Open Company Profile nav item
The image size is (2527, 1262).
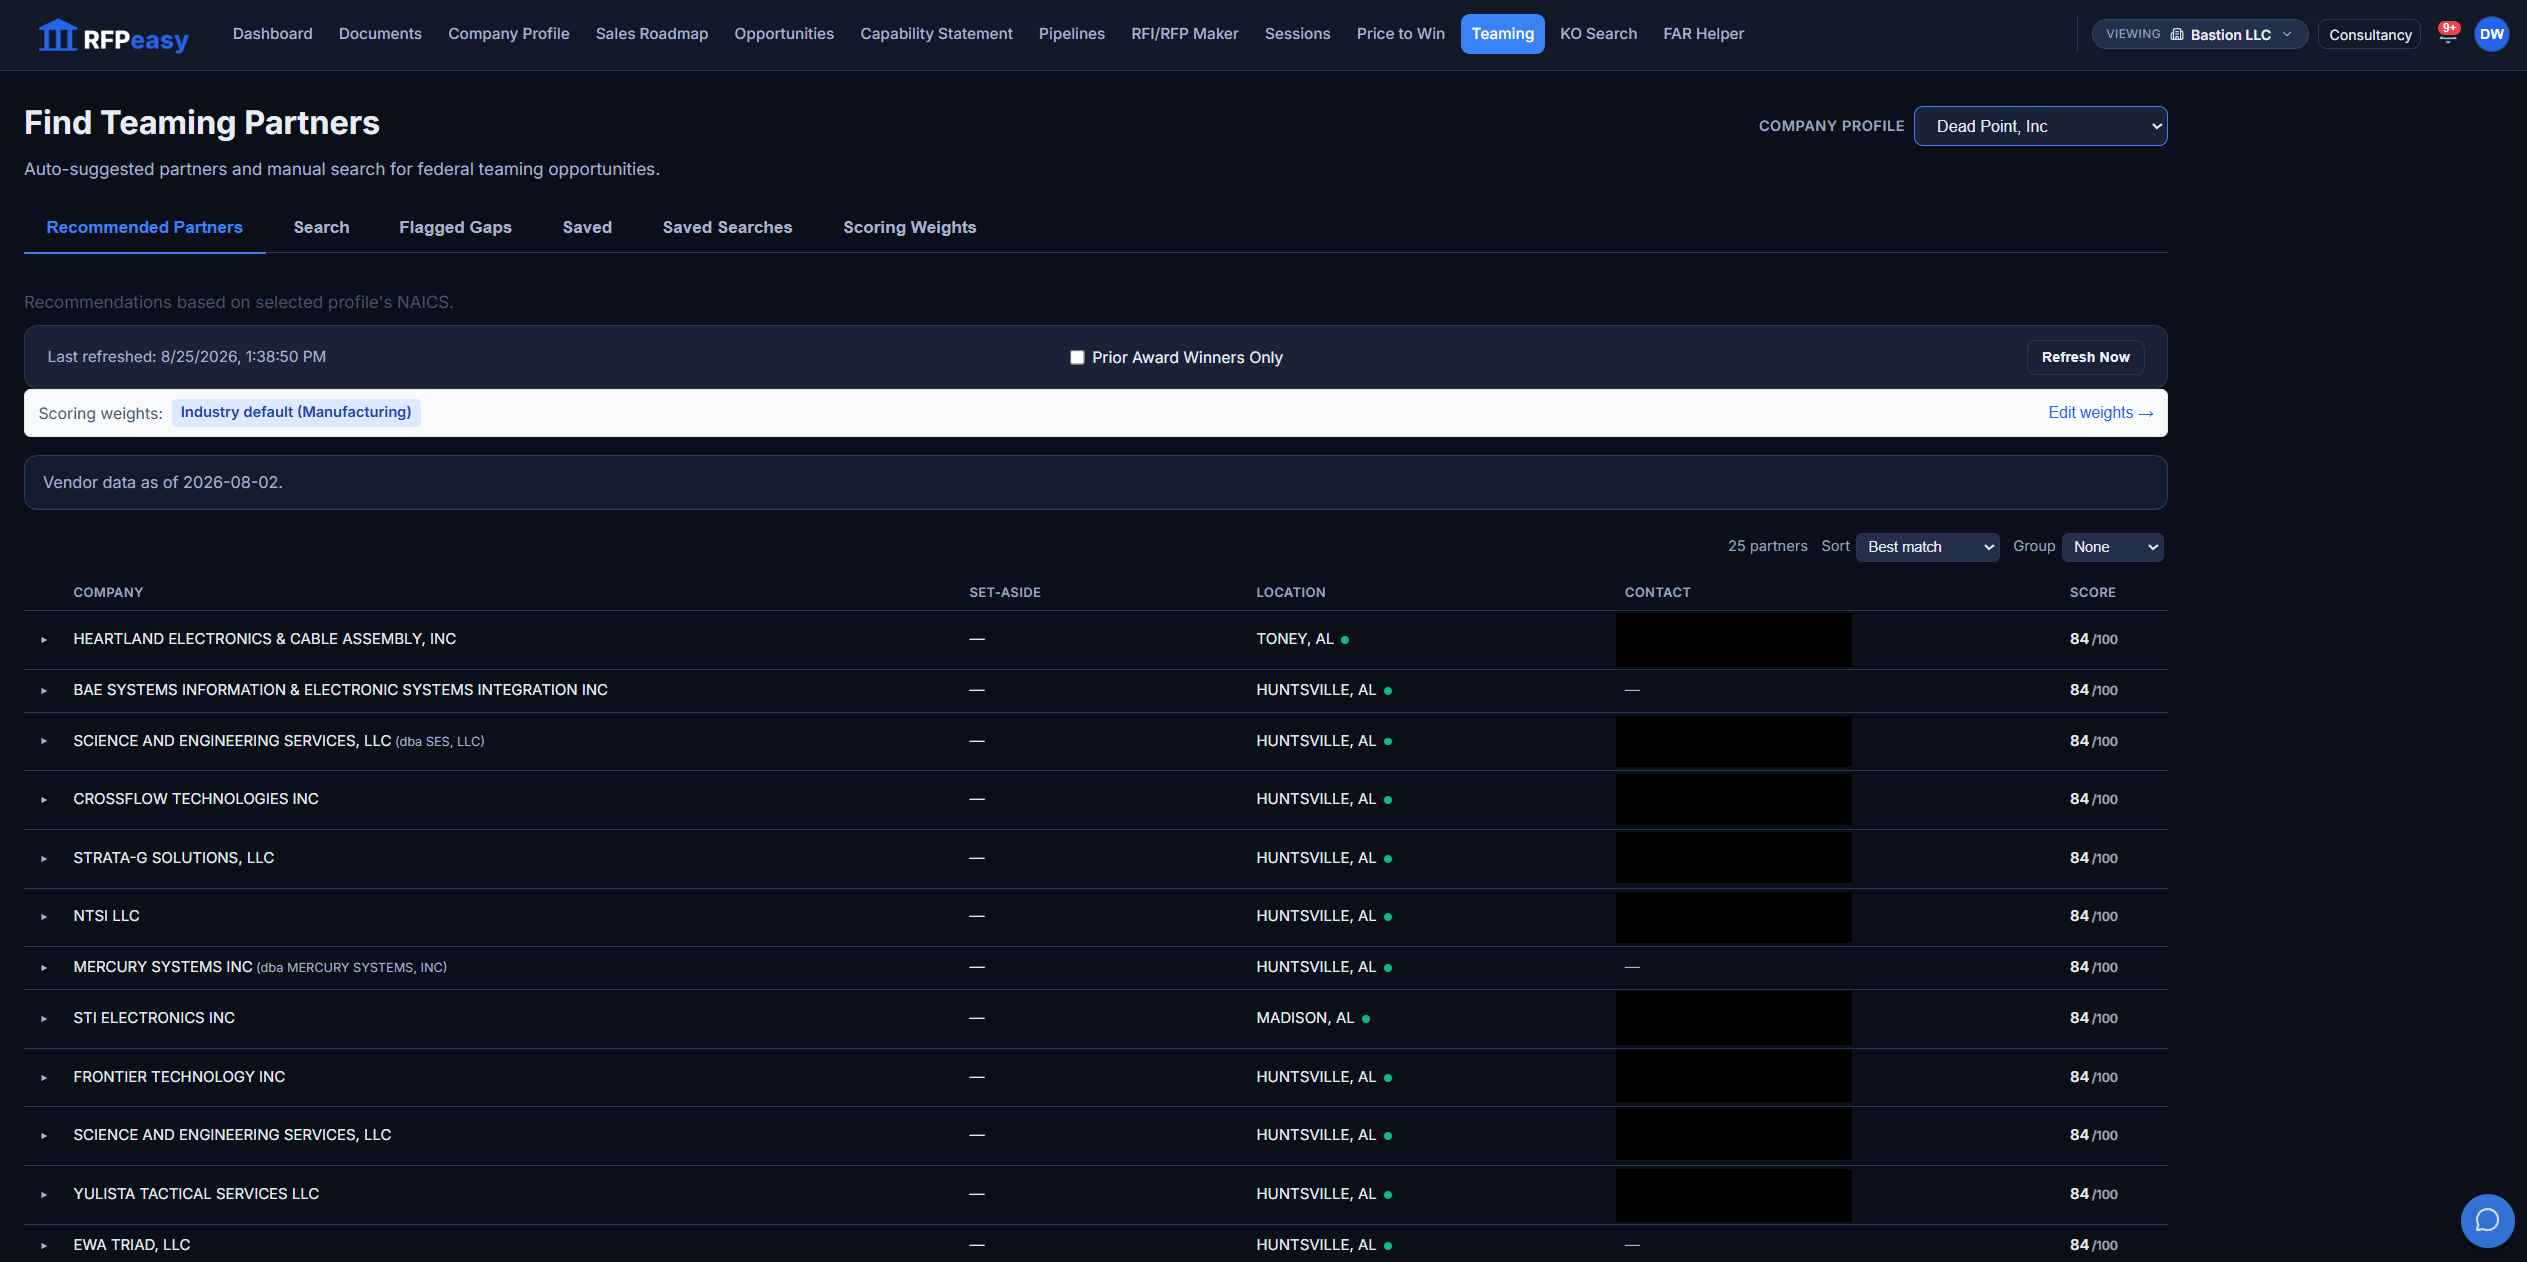508,34
